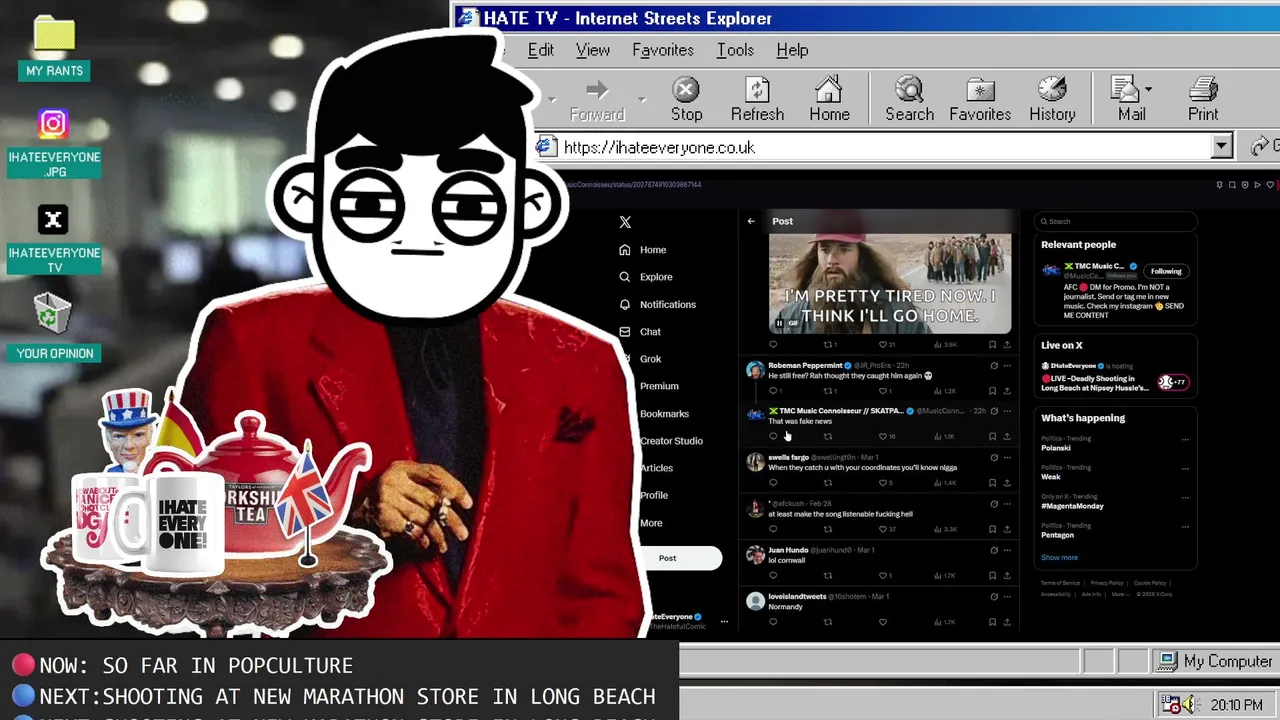This screenshot has width=1280, height=720.
Task: Open the Tools menu
Action: (735, 50)
